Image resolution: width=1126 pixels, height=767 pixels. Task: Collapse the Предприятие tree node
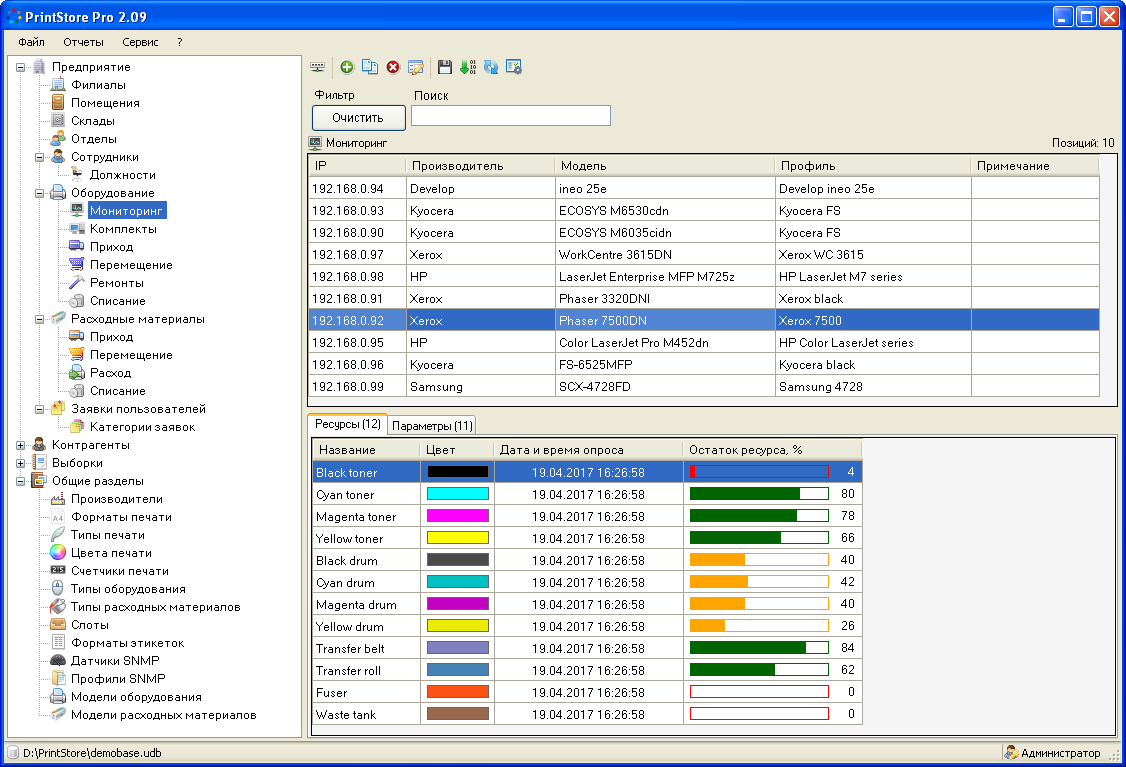click(21, 67)
